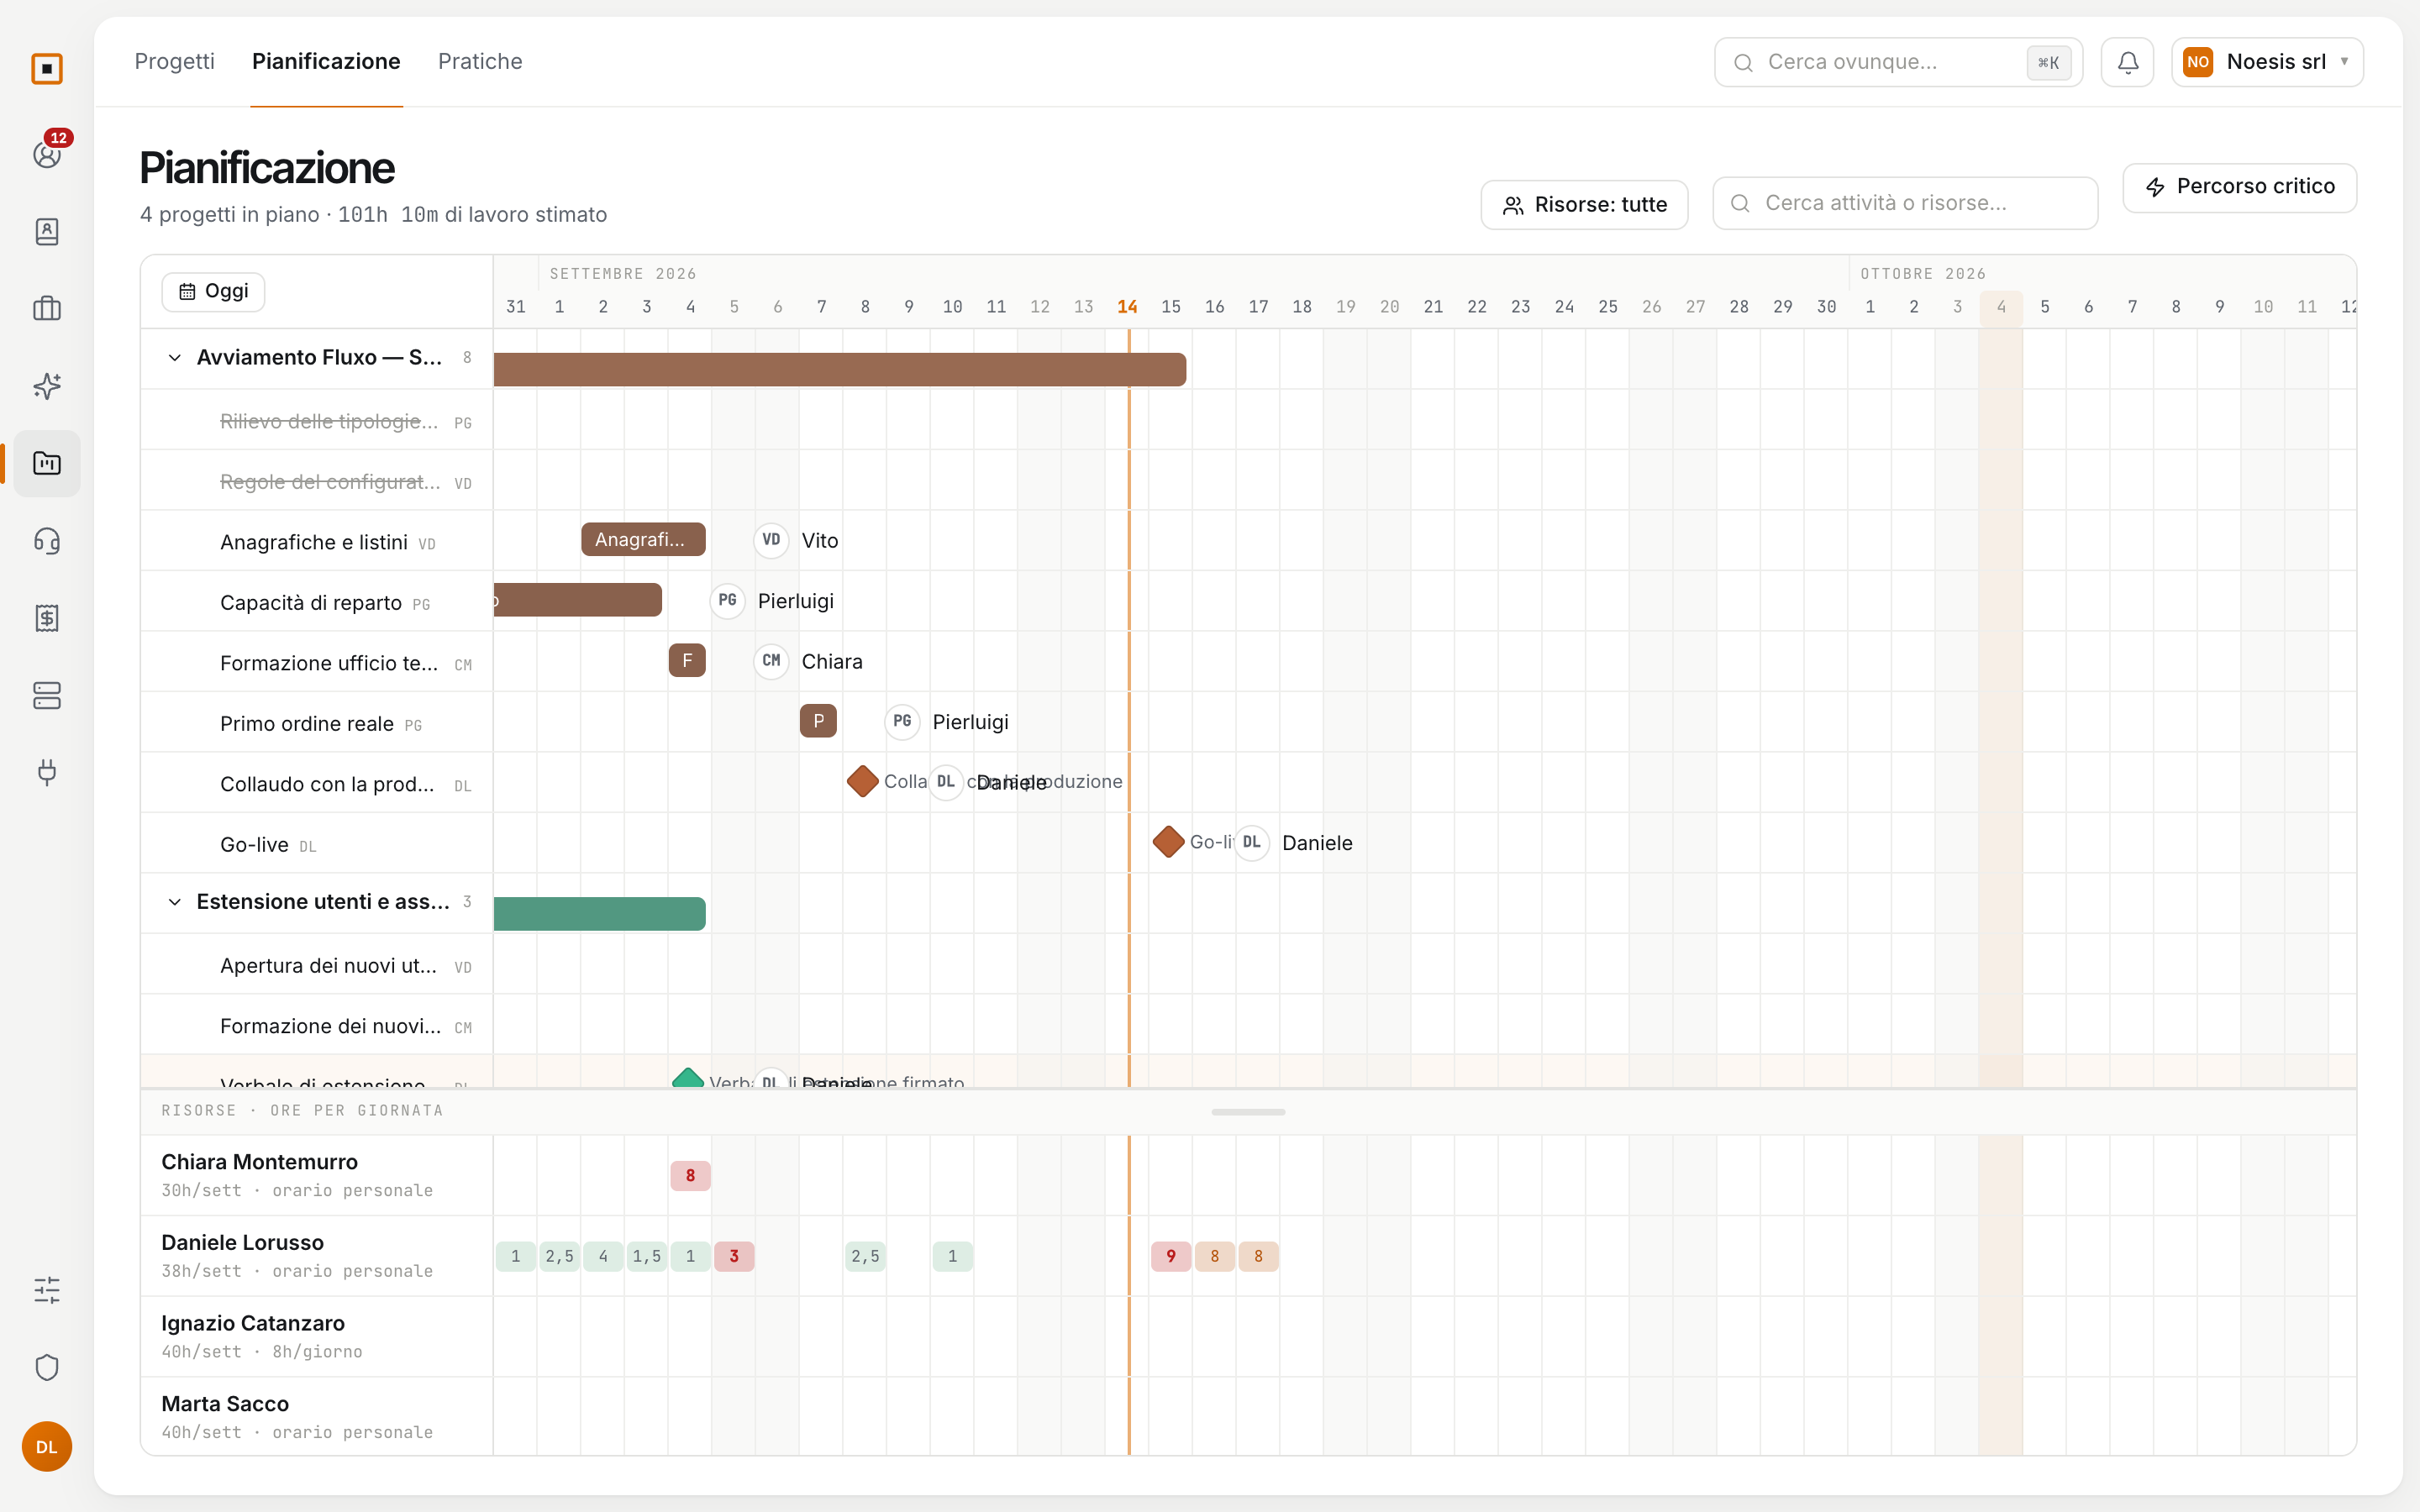
Task: Open the server stack sidebar icon
Action: (47, 695)
